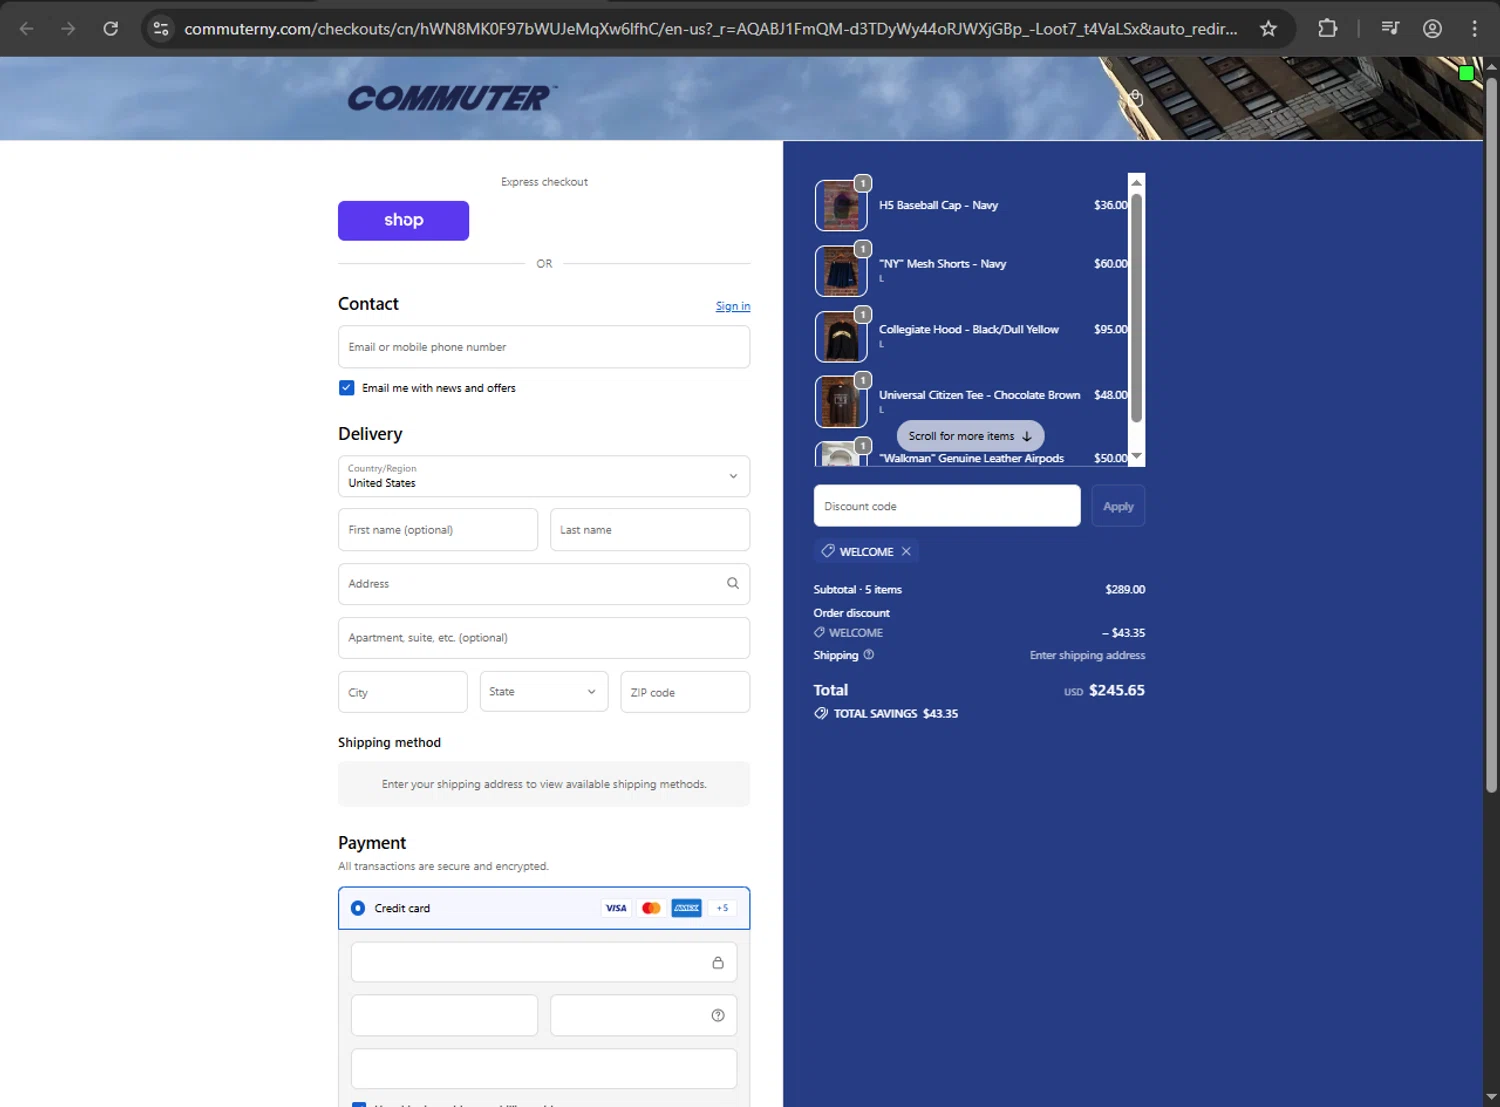
Task: Click the browser address bar URL
Action: point(710,29)
